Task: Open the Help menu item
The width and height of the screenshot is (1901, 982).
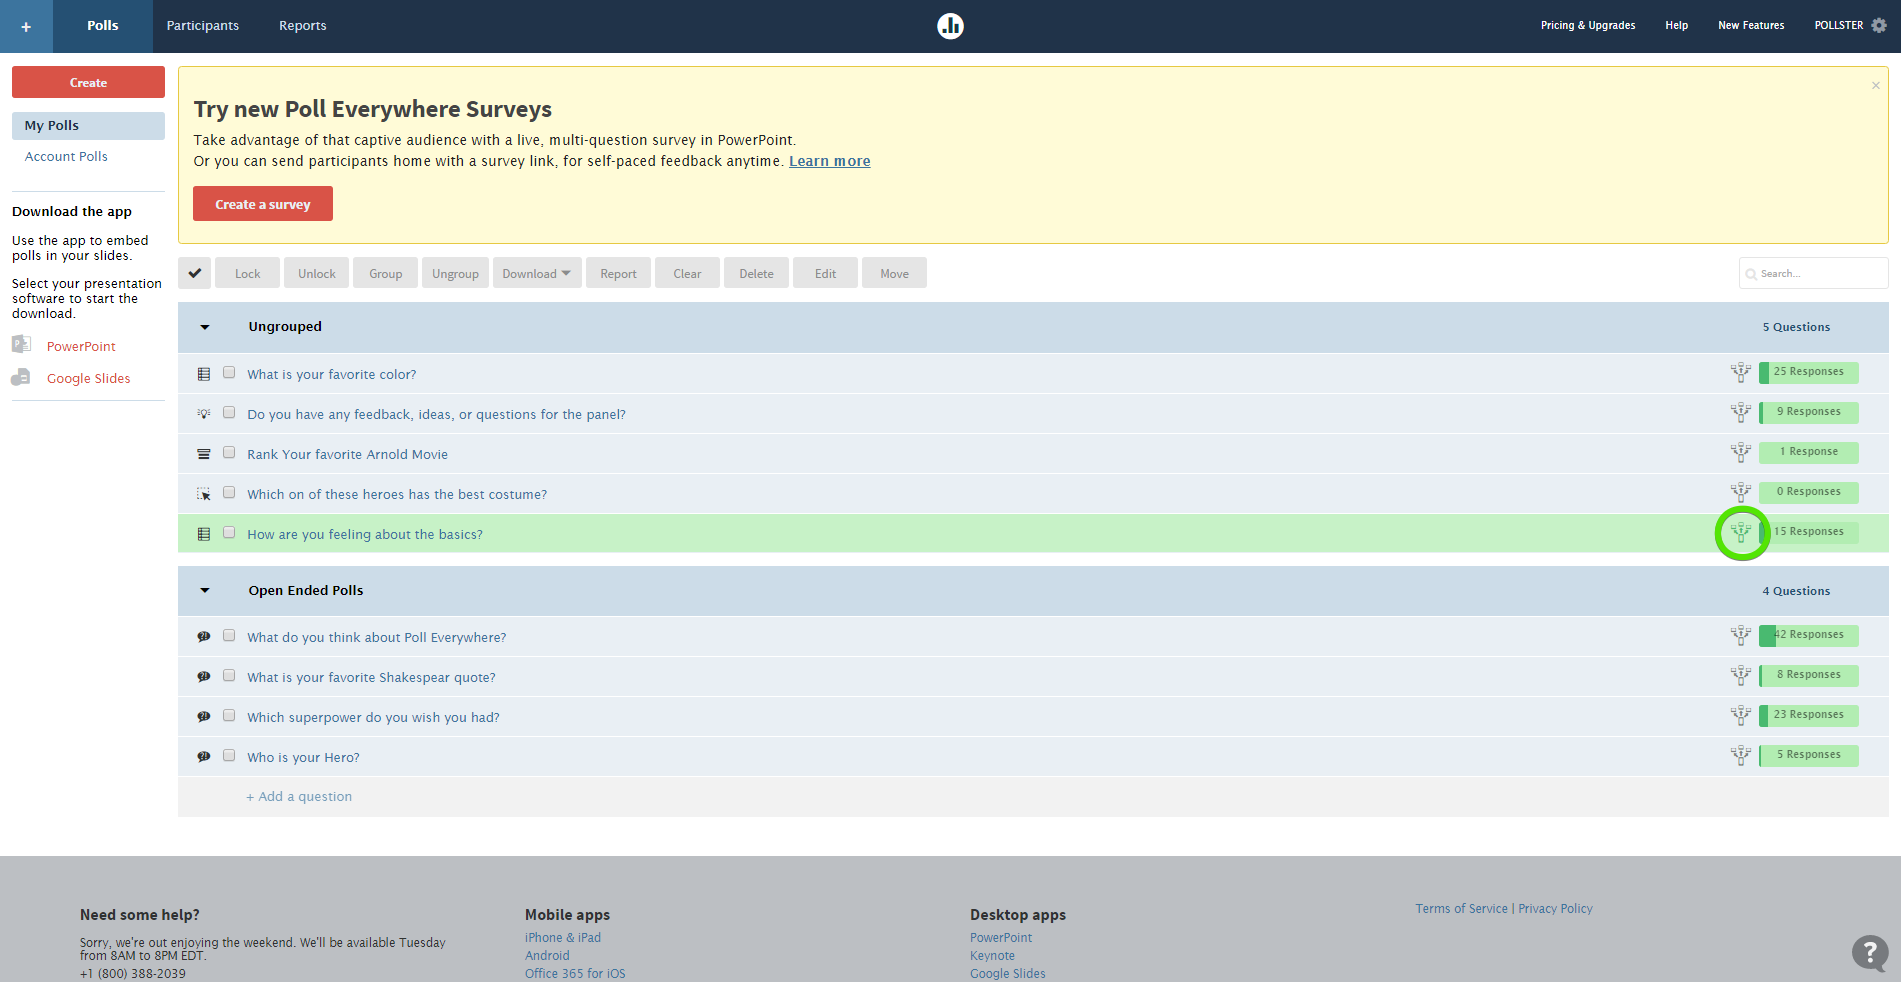Action: click(x=1677, y=26)
